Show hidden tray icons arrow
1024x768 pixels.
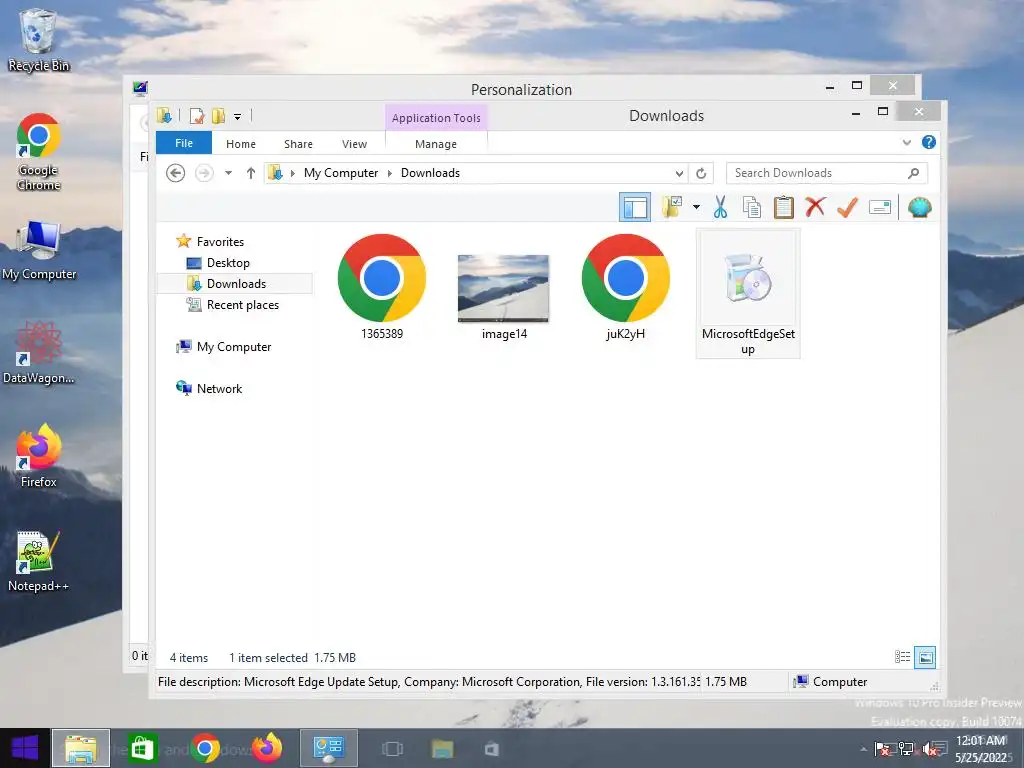[863, 749]
